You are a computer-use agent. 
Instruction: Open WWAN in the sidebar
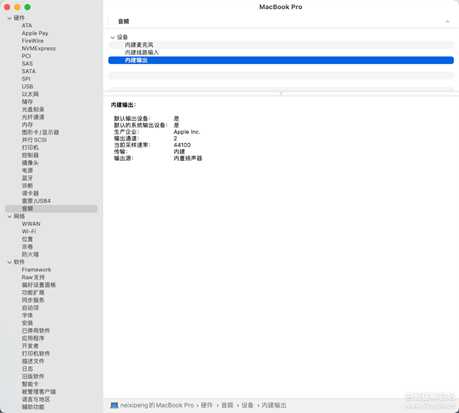31,224
